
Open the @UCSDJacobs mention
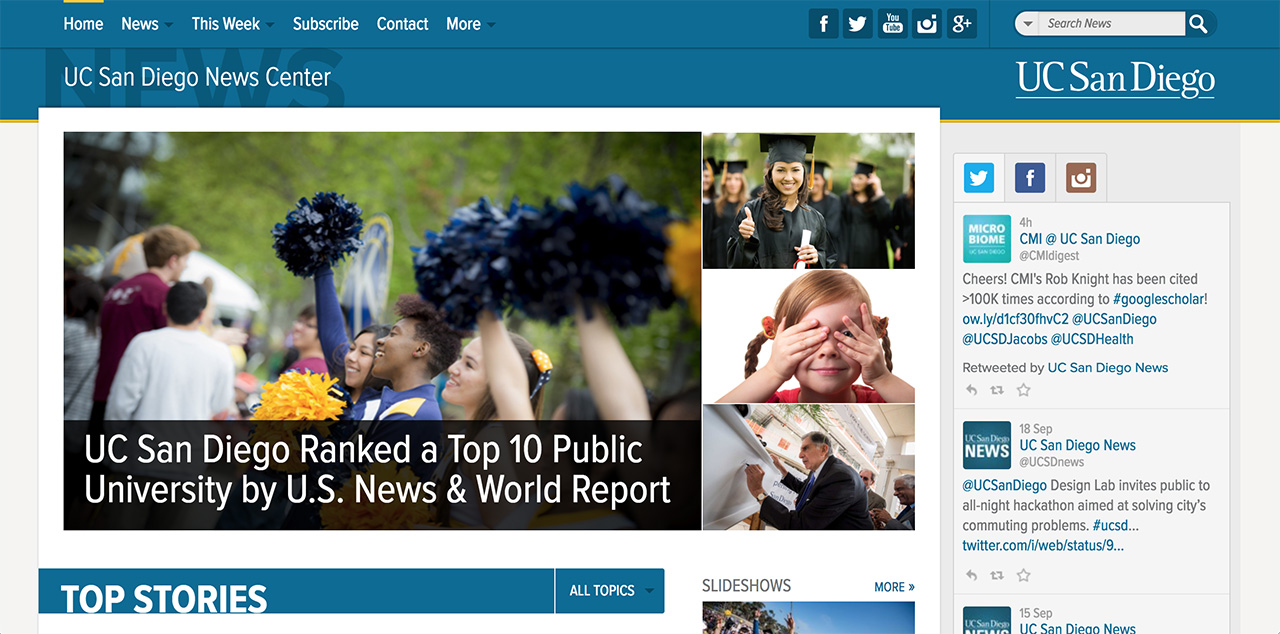point(1004,339)
